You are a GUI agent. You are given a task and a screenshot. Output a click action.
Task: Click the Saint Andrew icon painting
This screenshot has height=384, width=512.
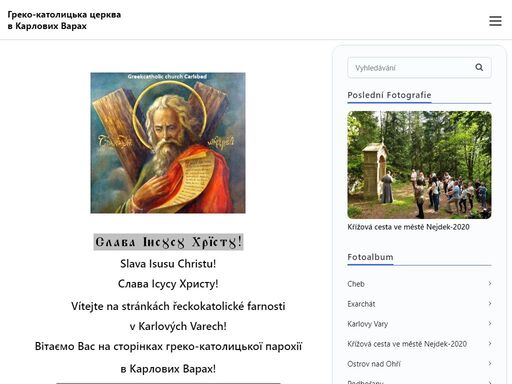tap(168, 143)
